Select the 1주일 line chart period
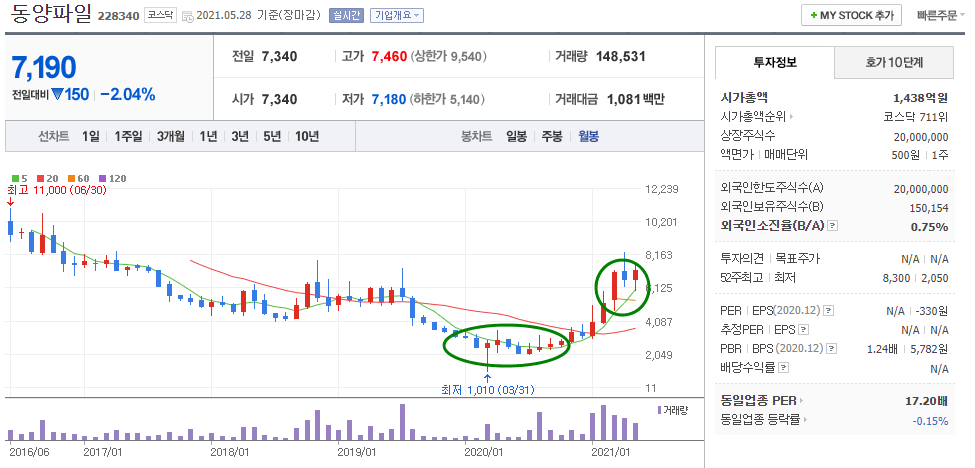 click(x=128, y=136)
